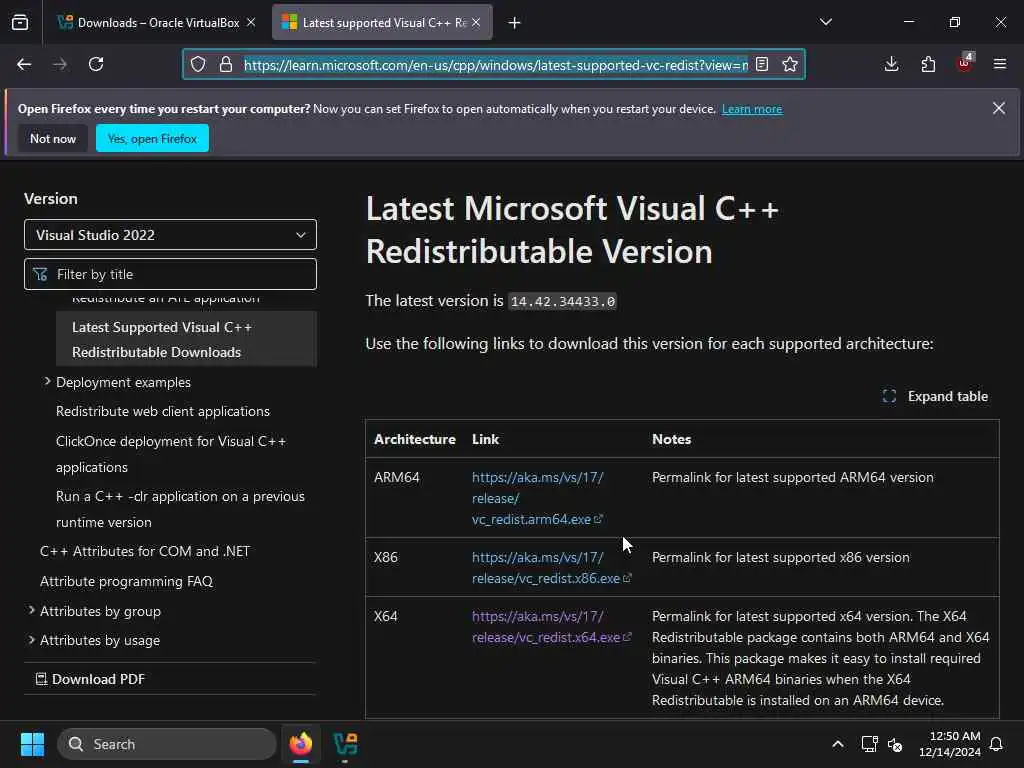Viewport: 1024px width, 768px height.
Task: Open Redistribute web client applications
Action: click(163, 411)
